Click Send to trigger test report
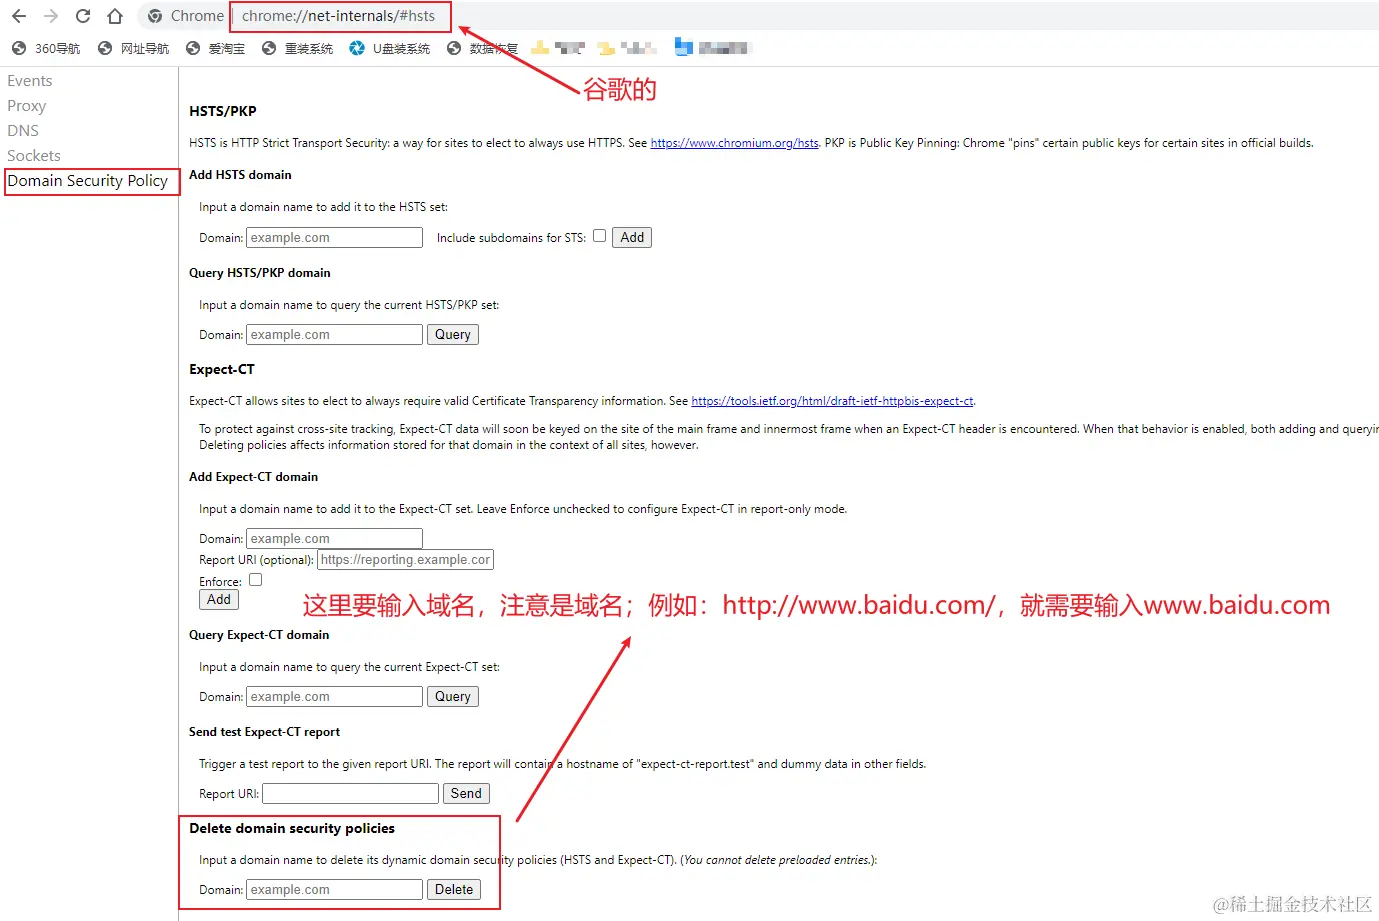The height and width of the screenshot is (921, 1379). pyautogui.click(x=466, y=793)
